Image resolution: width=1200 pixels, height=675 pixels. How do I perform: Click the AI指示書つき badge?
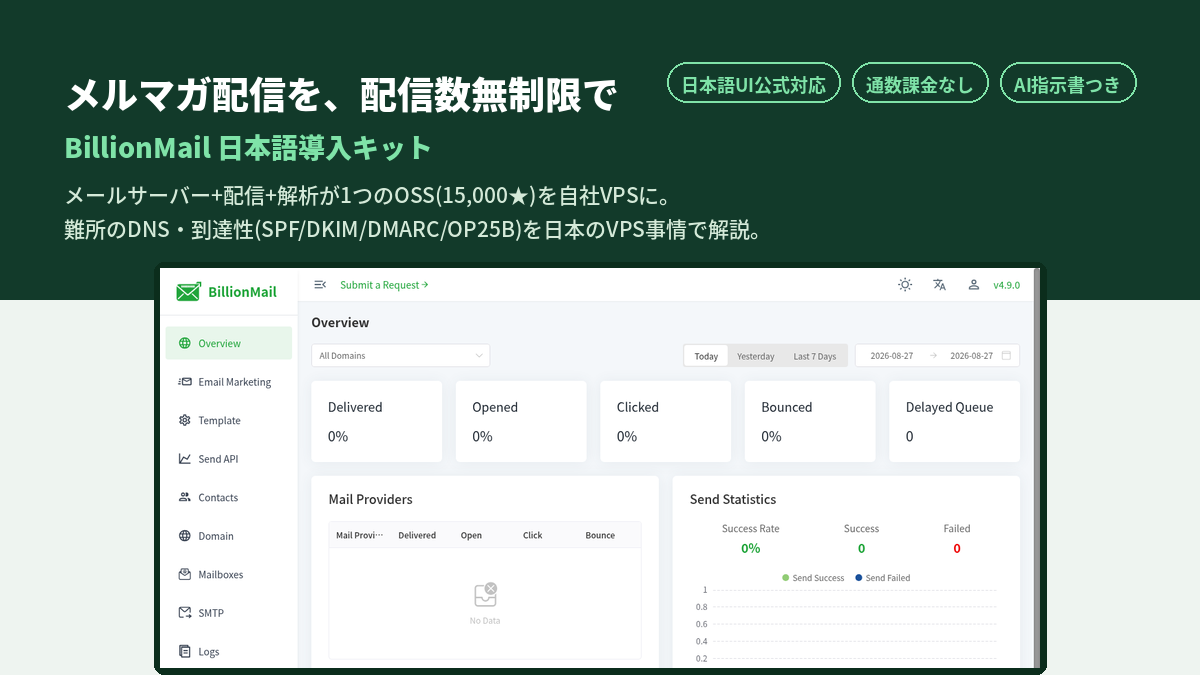[x=1068, y=84]
